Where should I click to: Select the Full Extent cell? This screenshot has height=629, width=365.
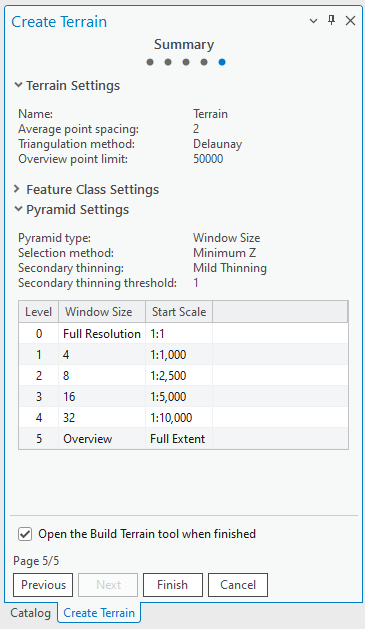[179, 438]
